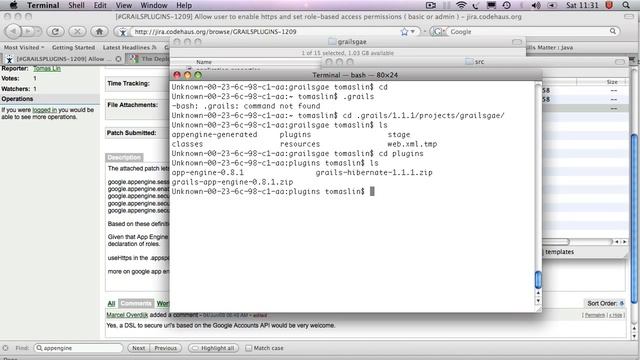
Task: Click the displays menu bar icon
Action: tap(491, 5)
